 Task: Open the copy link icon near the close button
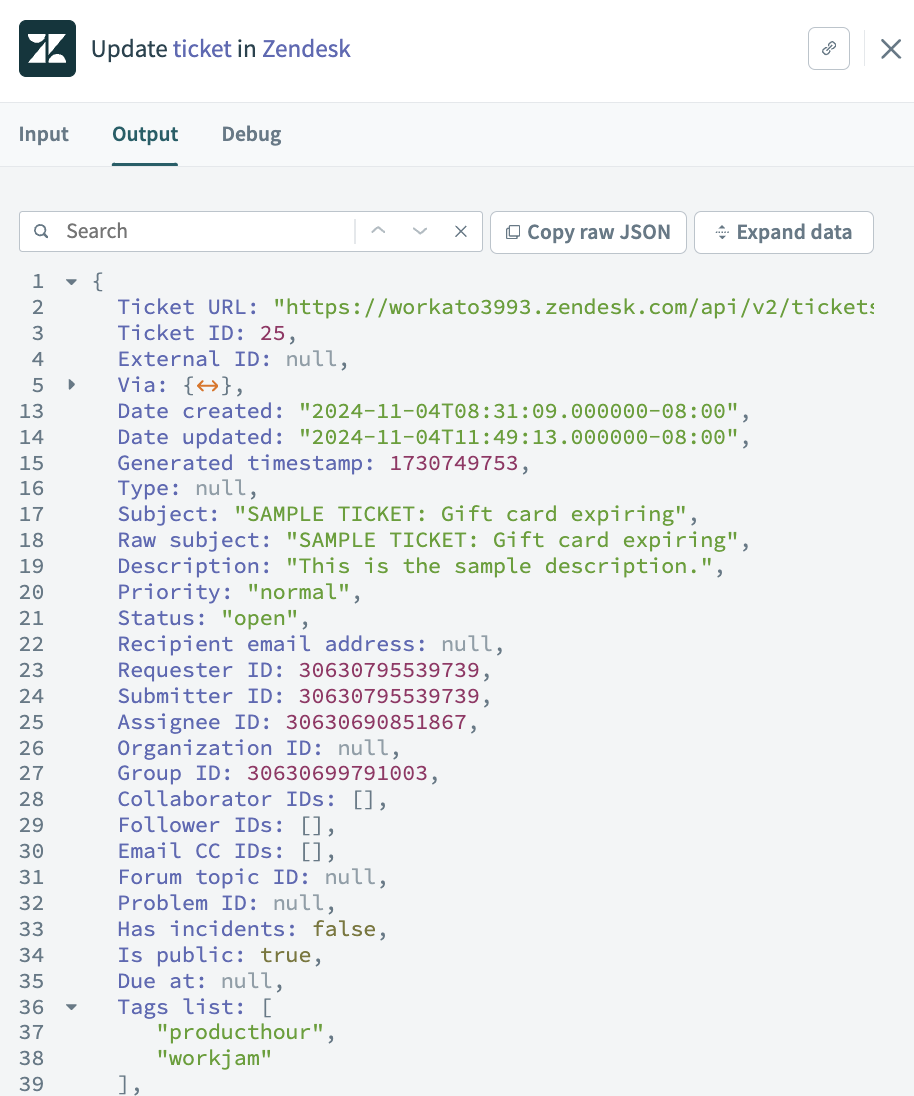point(828,48)
